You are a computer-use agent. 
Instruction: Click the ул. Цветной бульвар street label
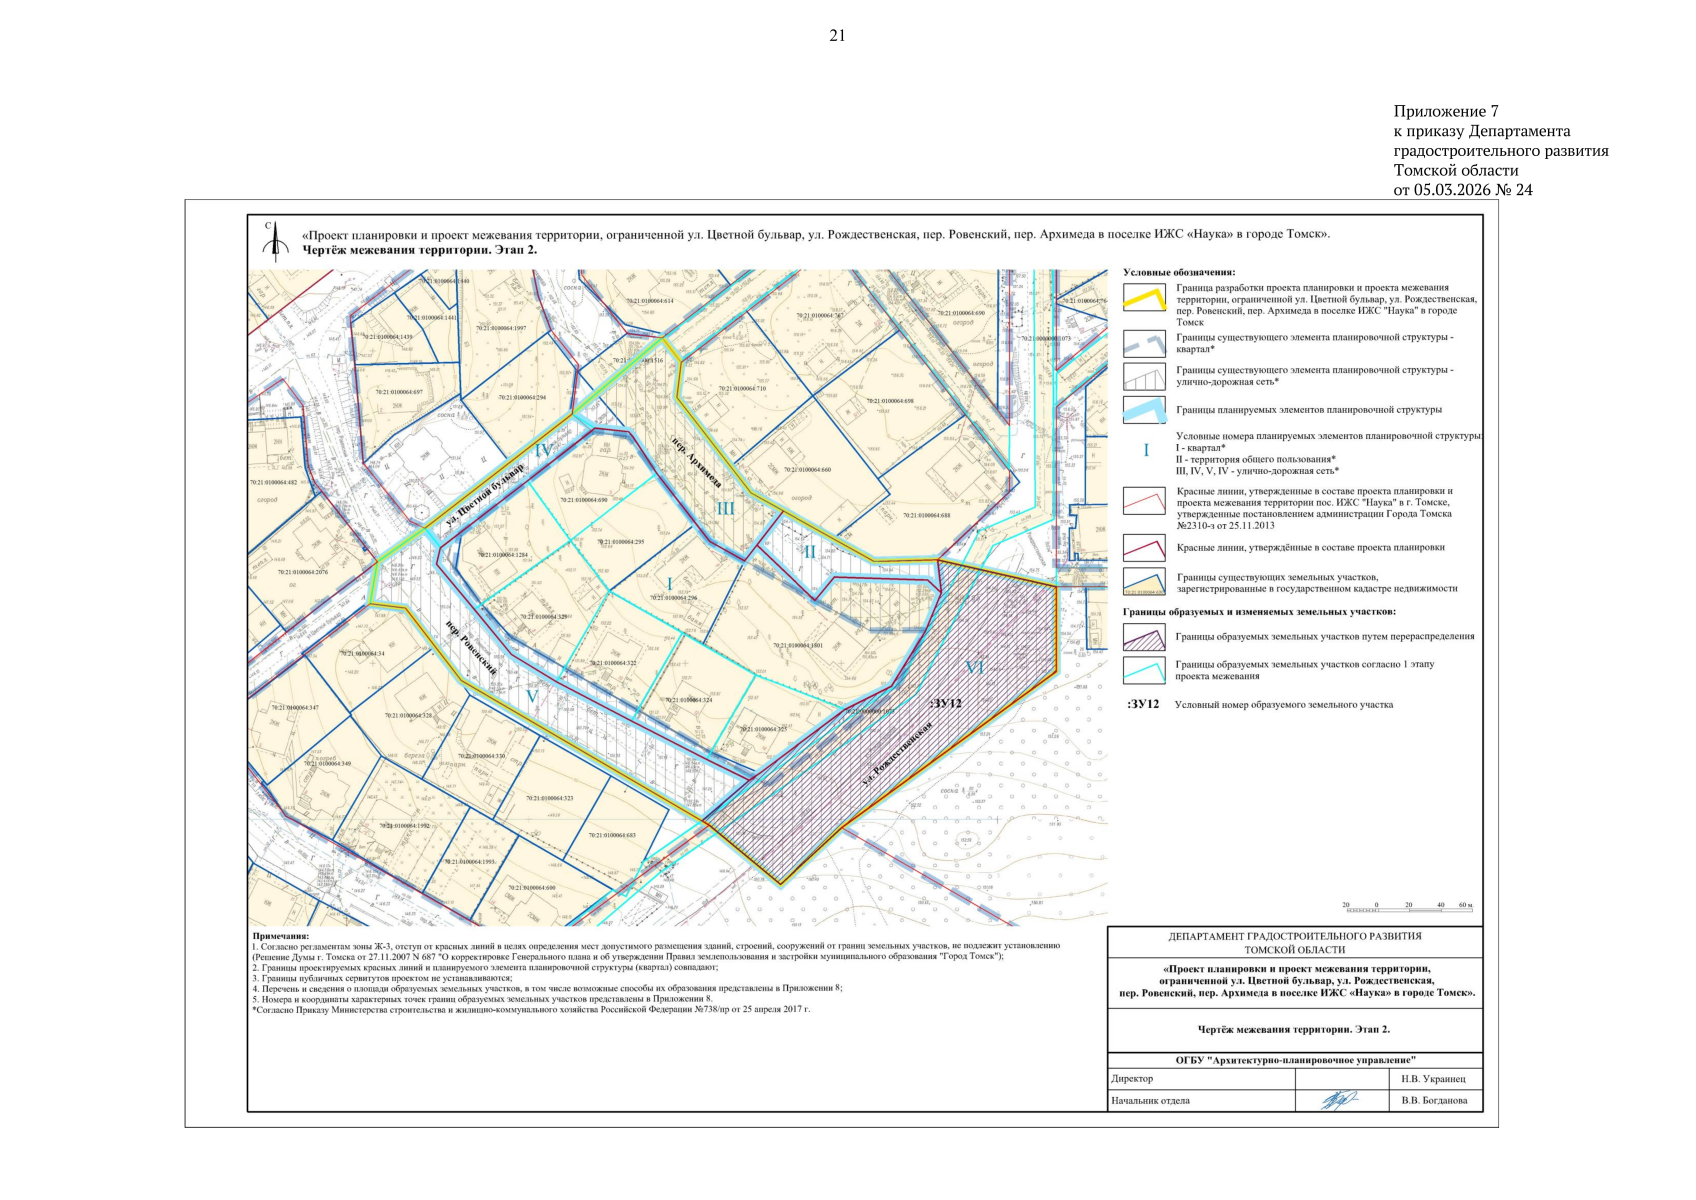point(484,495)
